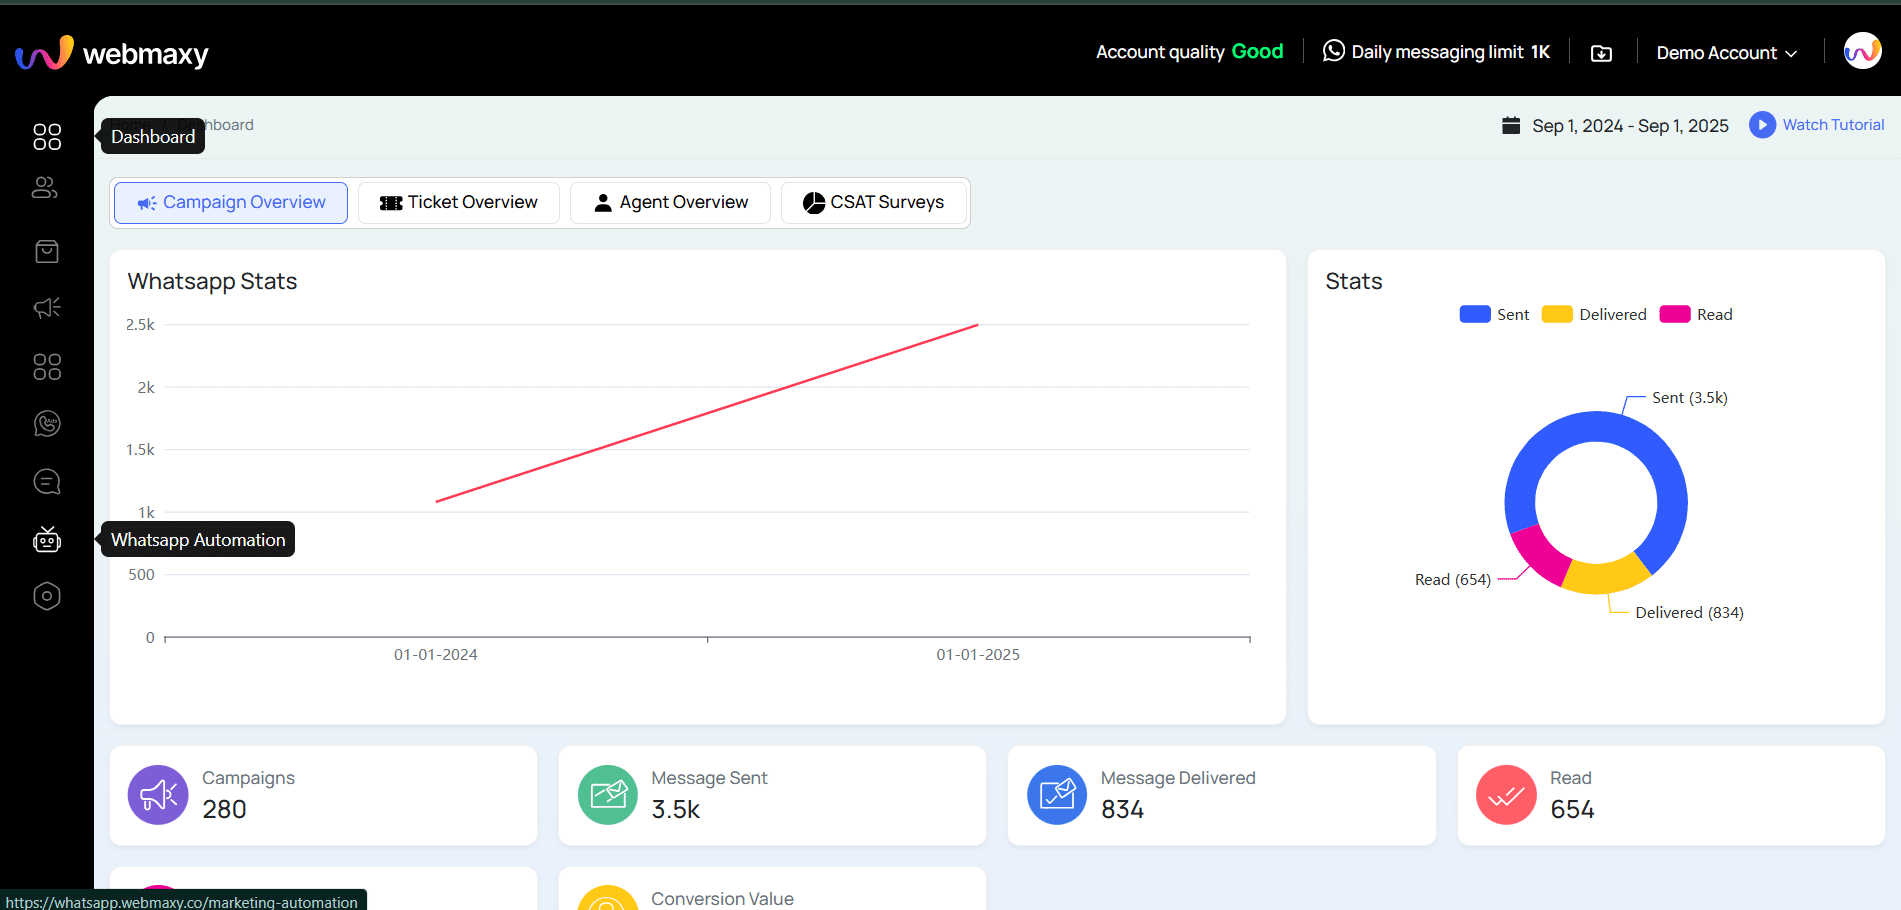Image resolution: width=1901 pixels, height=910 pixels.
Task: Click the calendar icon beside date range
Action: [1511, 125]
